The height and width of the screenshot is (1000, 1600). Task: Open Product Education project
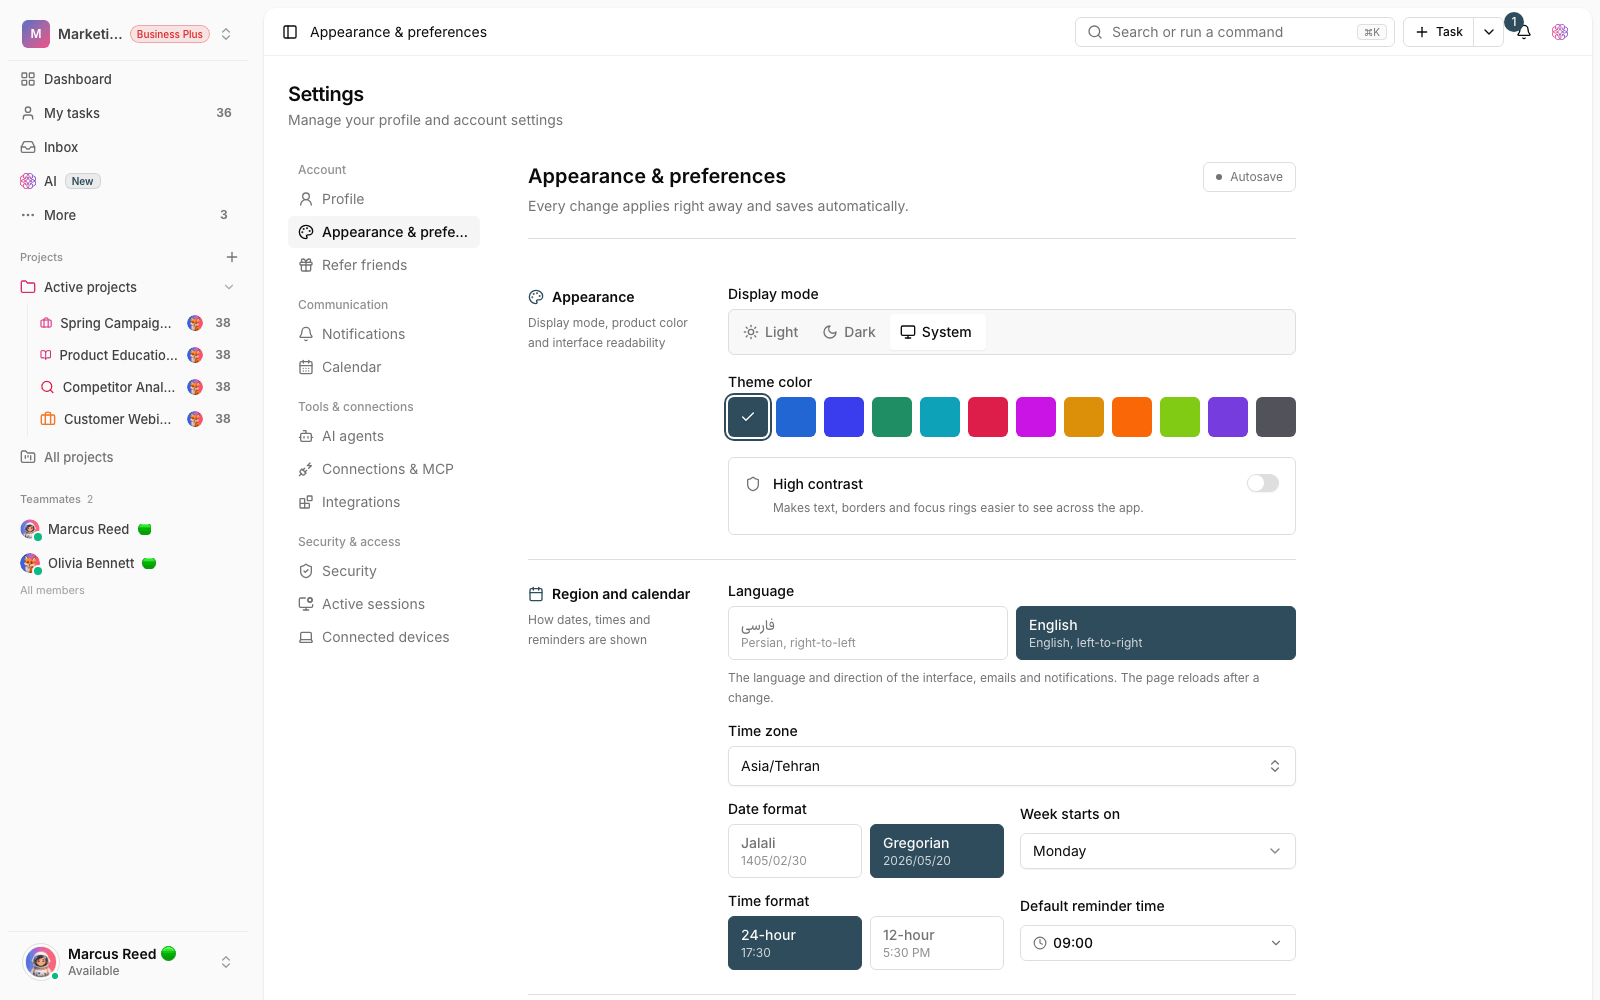point(136,355)
